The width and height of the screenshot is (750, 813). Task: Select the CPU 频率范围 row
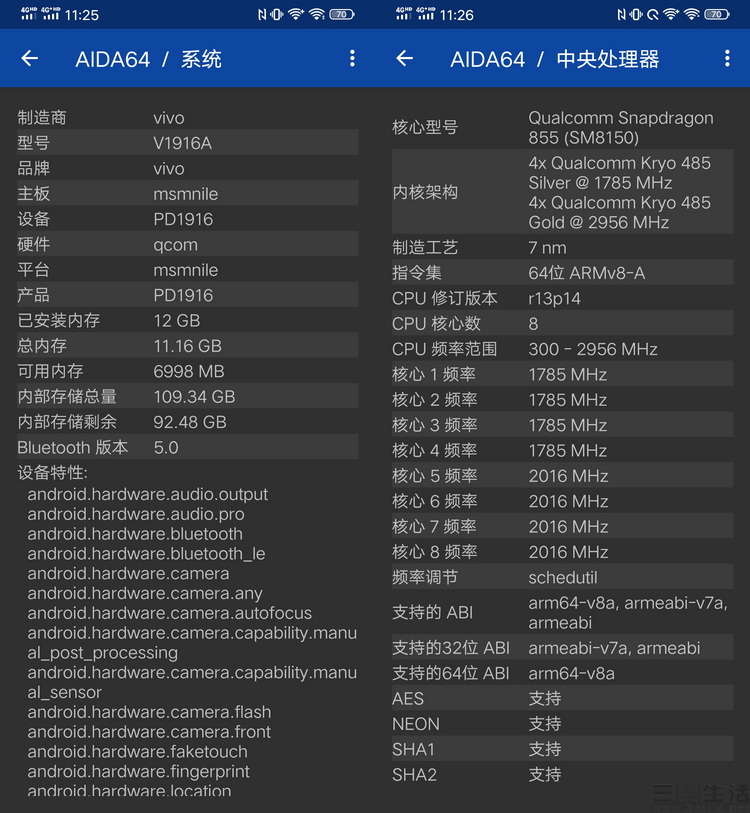click(x=561, y=349)
